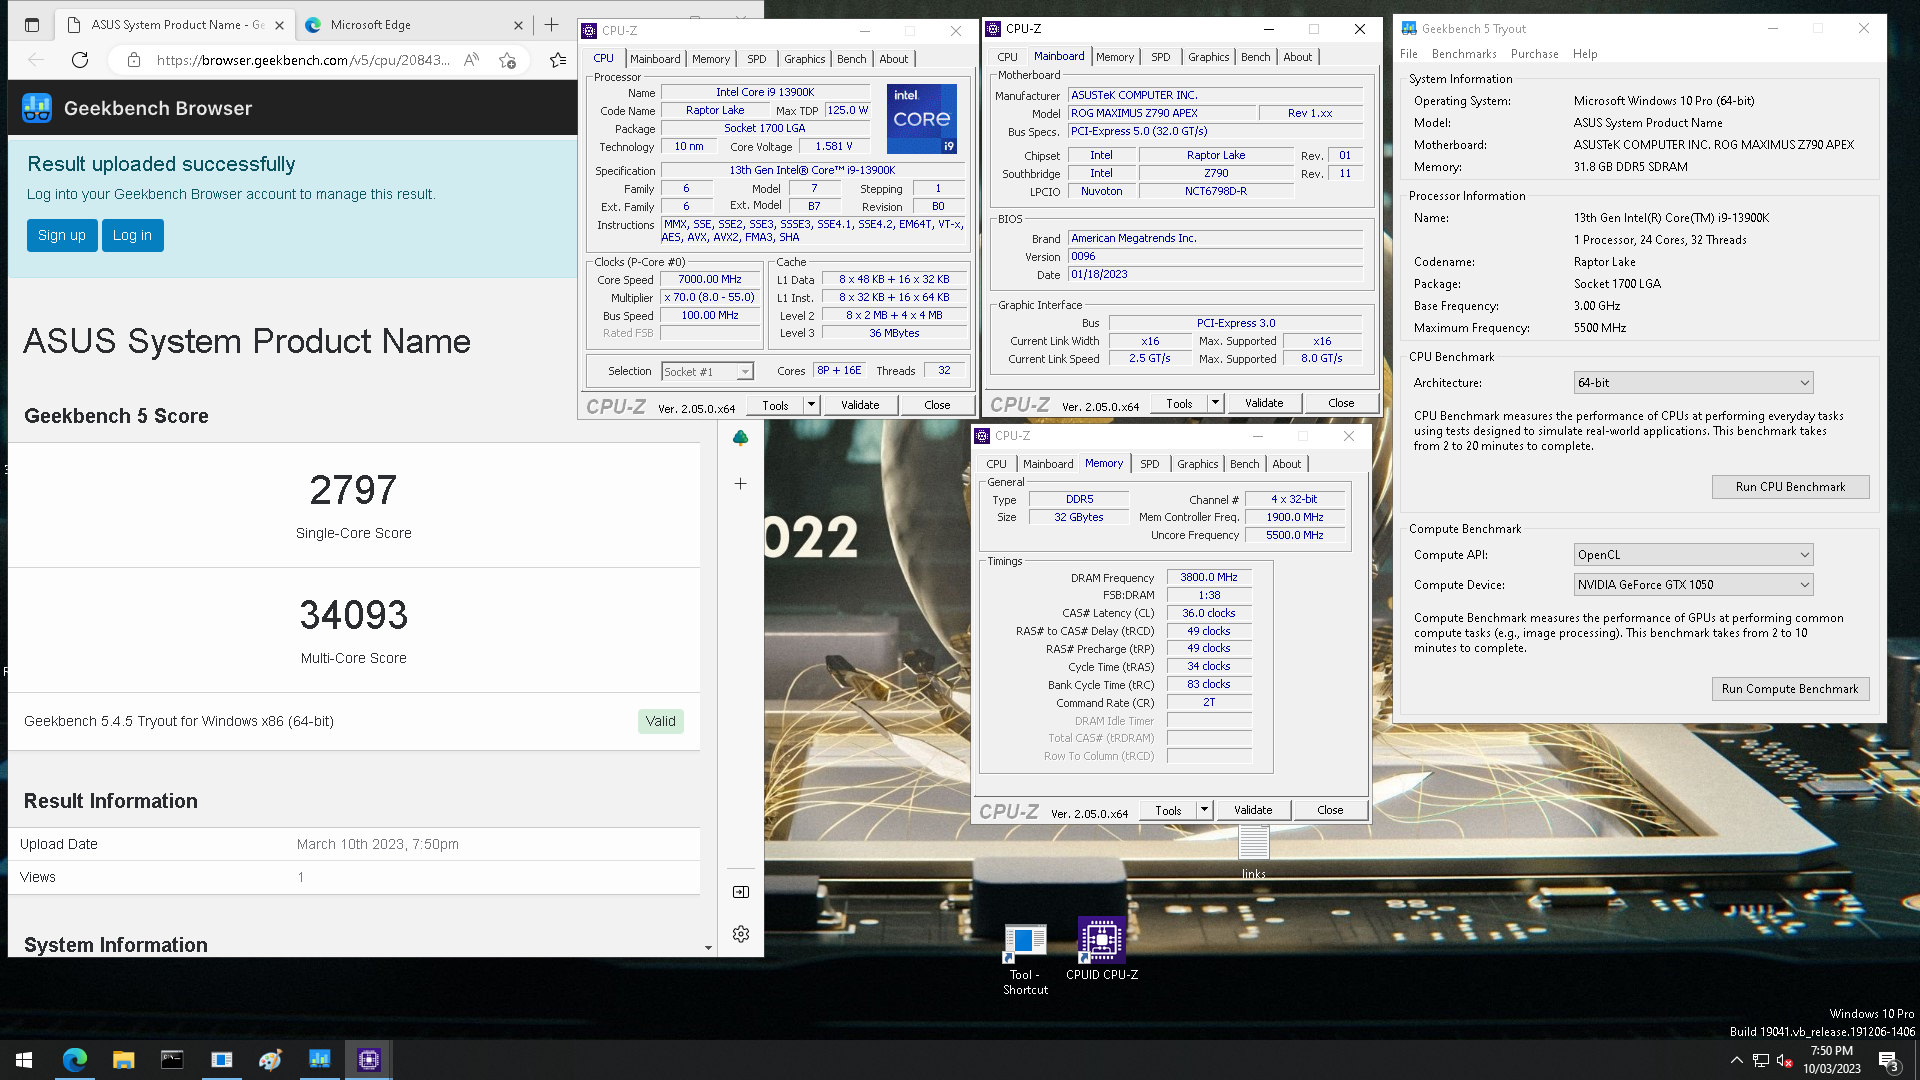Click the Core Speed 7000.00 MHz value
This screenshot has width=1920, height=1080.
(x=709, y=280)
